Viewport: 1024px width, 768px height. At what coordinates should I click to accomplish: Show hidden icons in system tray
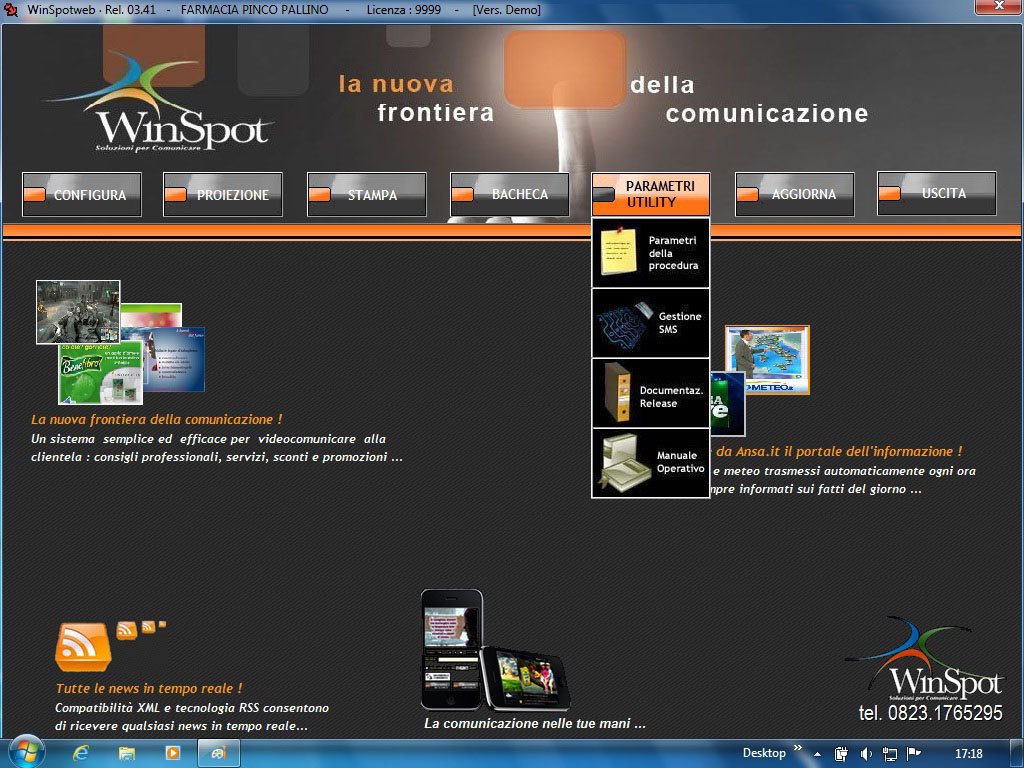tap(817, 754)
